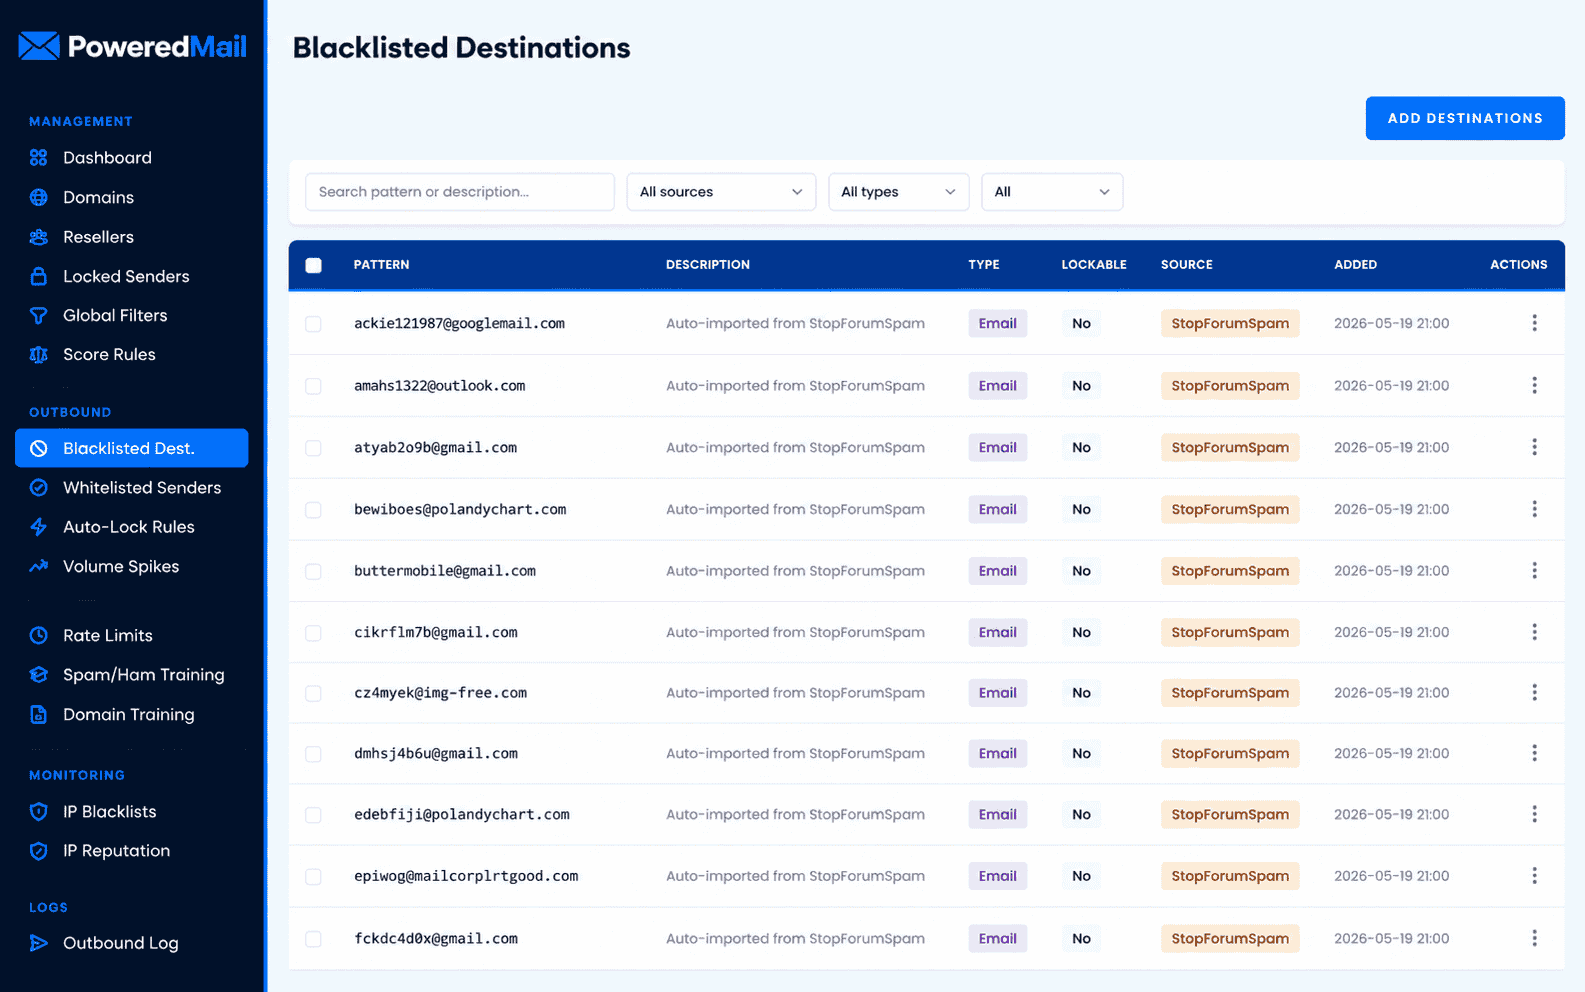1585x992 pixels.
Task: Toggle the select-all checkbox in table header
Action: coord(313,265)
